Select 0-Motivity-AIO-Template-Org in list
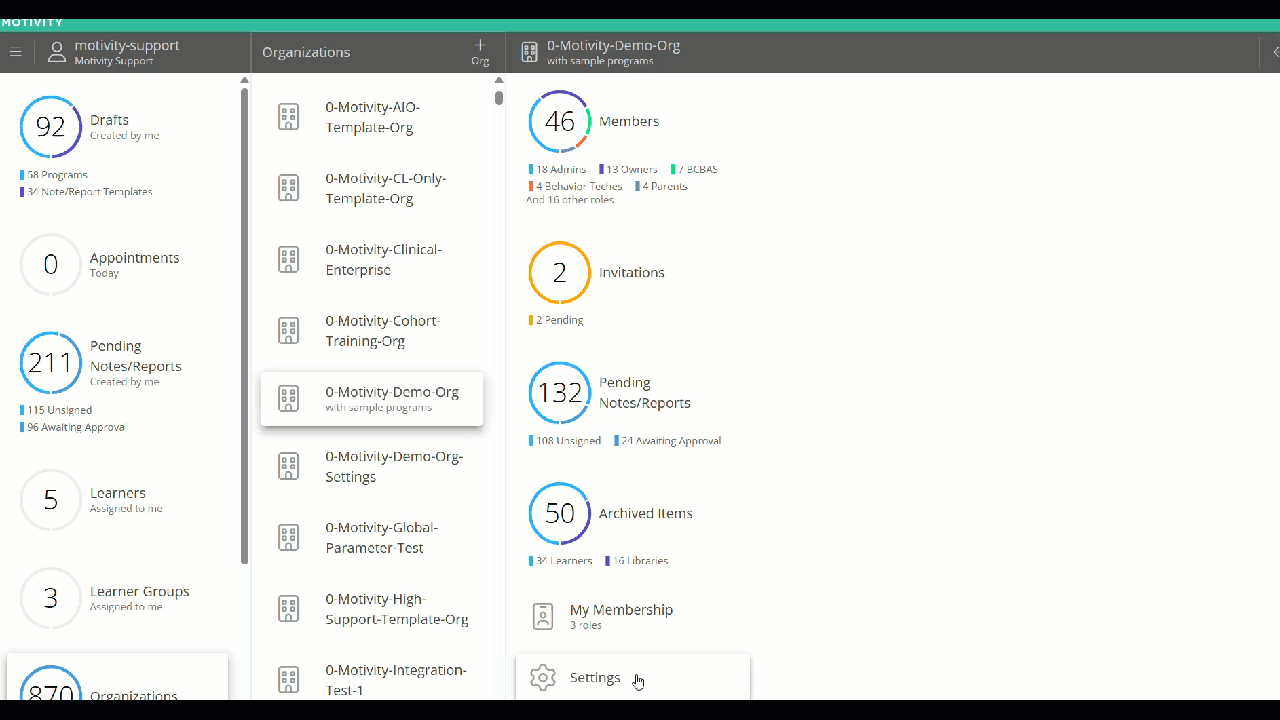This screenshot has height=720, width=1280. pos(372,117)
